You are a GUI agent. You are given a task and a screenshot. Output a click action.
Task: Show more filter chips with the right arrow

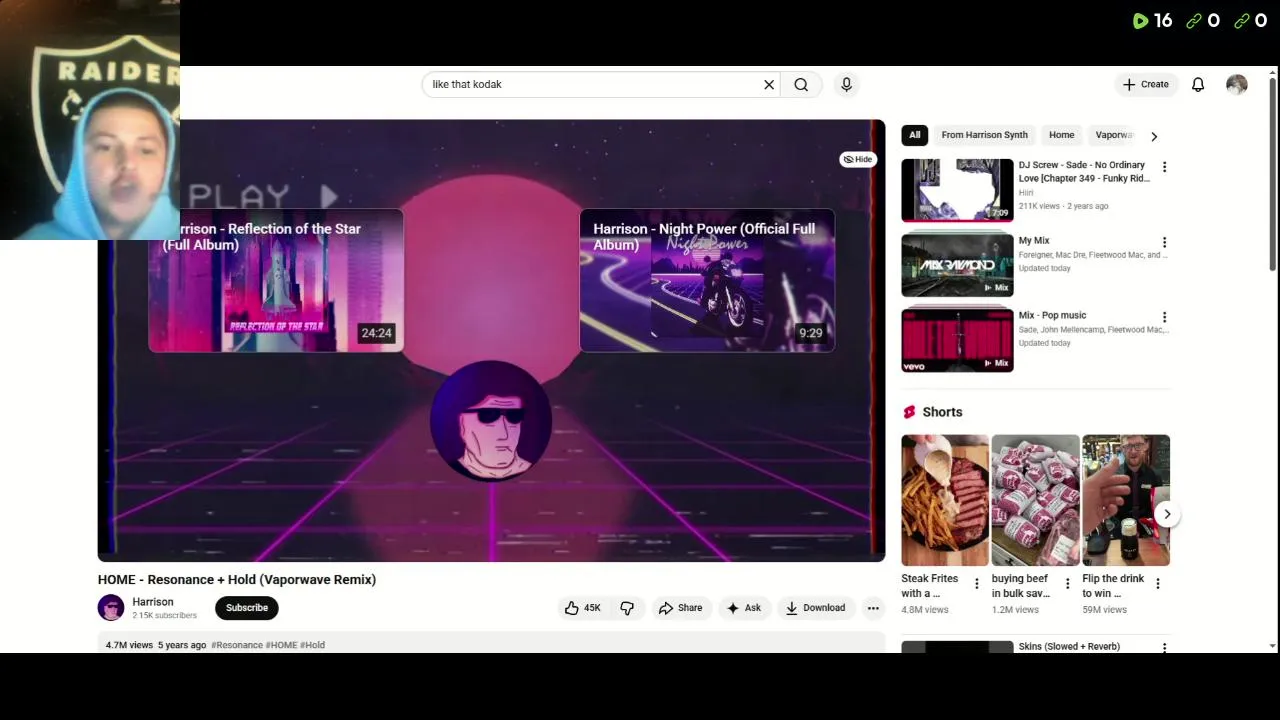[1154, 136]
